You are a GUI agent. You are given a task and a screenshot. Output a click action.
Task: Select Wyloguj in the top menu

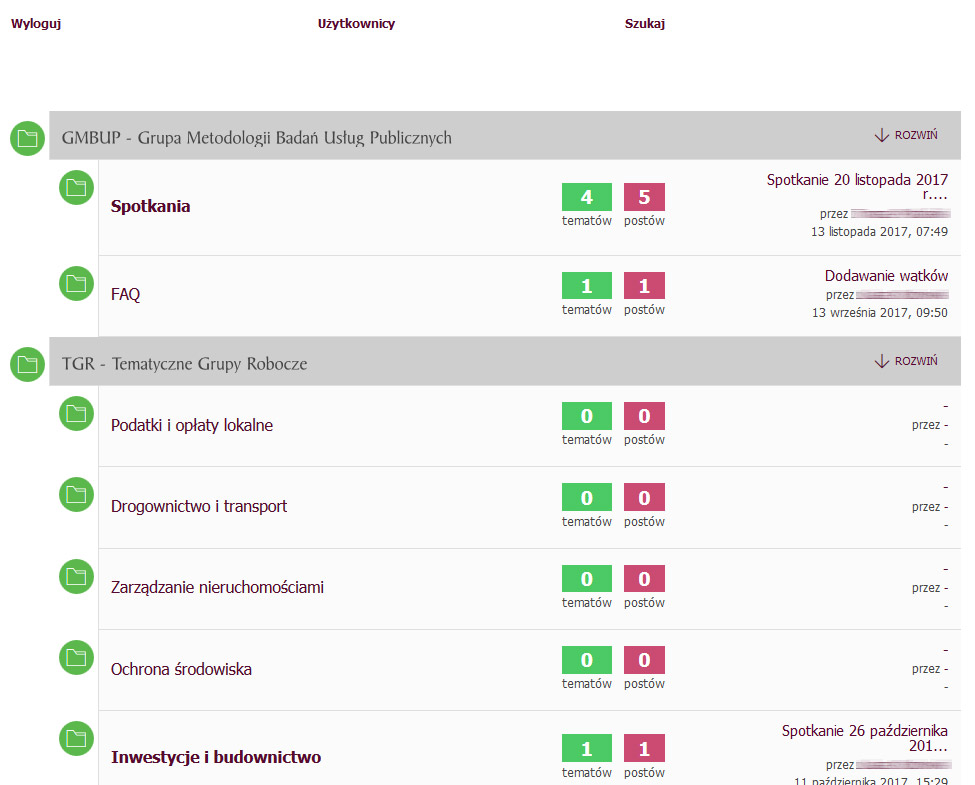pos(36,24)
